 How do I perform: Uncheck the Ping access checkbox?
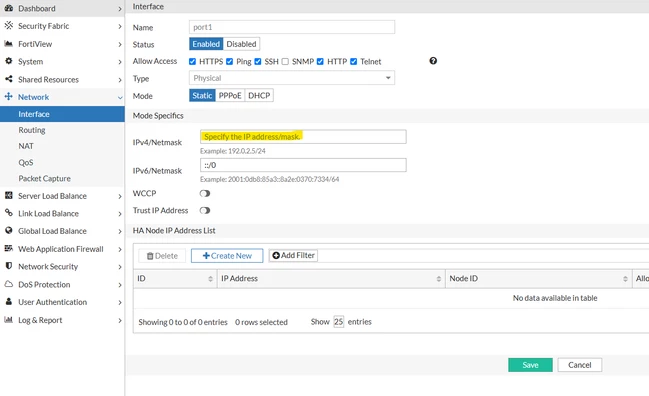229,62
